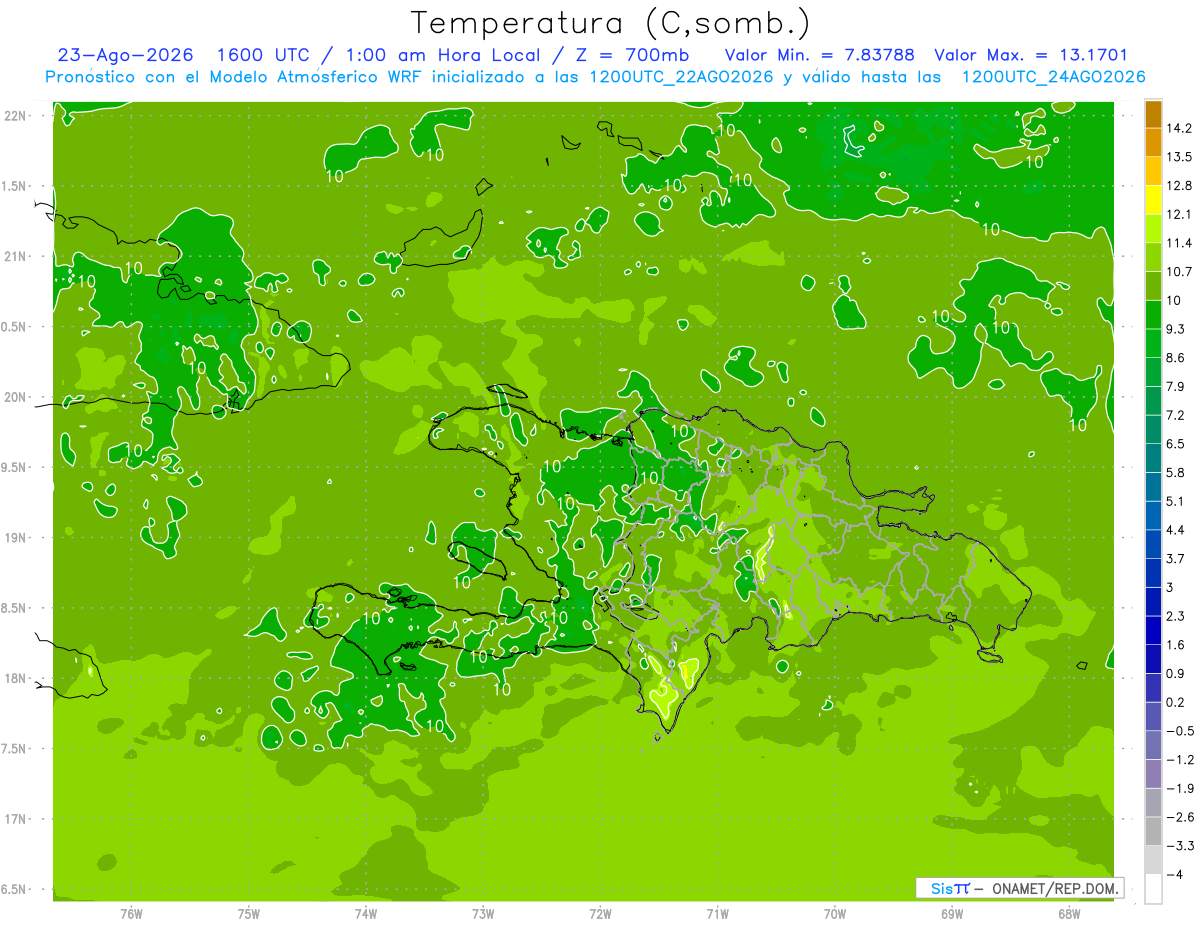Click the "-4" color scale label
Image resolution: width=1200 pixels, height=927 pixels.
click(x=1176, y=874)
